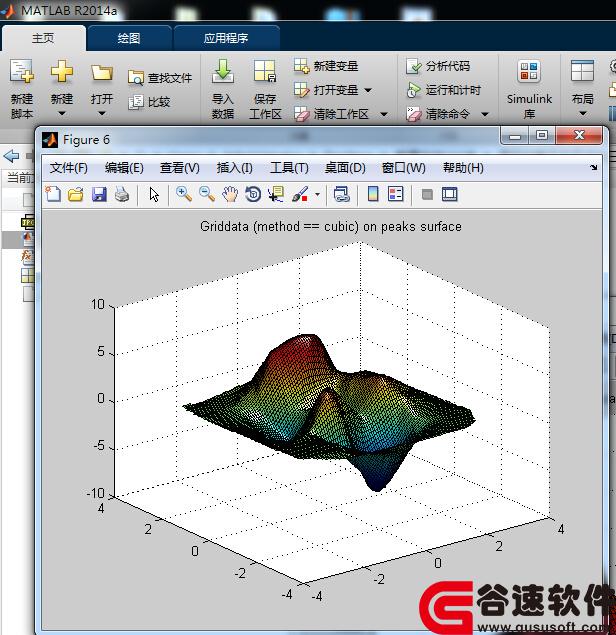The height and width of the screenshot is (635, 616).
Task: Click the back arrow in MATLAB address bar
Action: click(x=11, y=156)
